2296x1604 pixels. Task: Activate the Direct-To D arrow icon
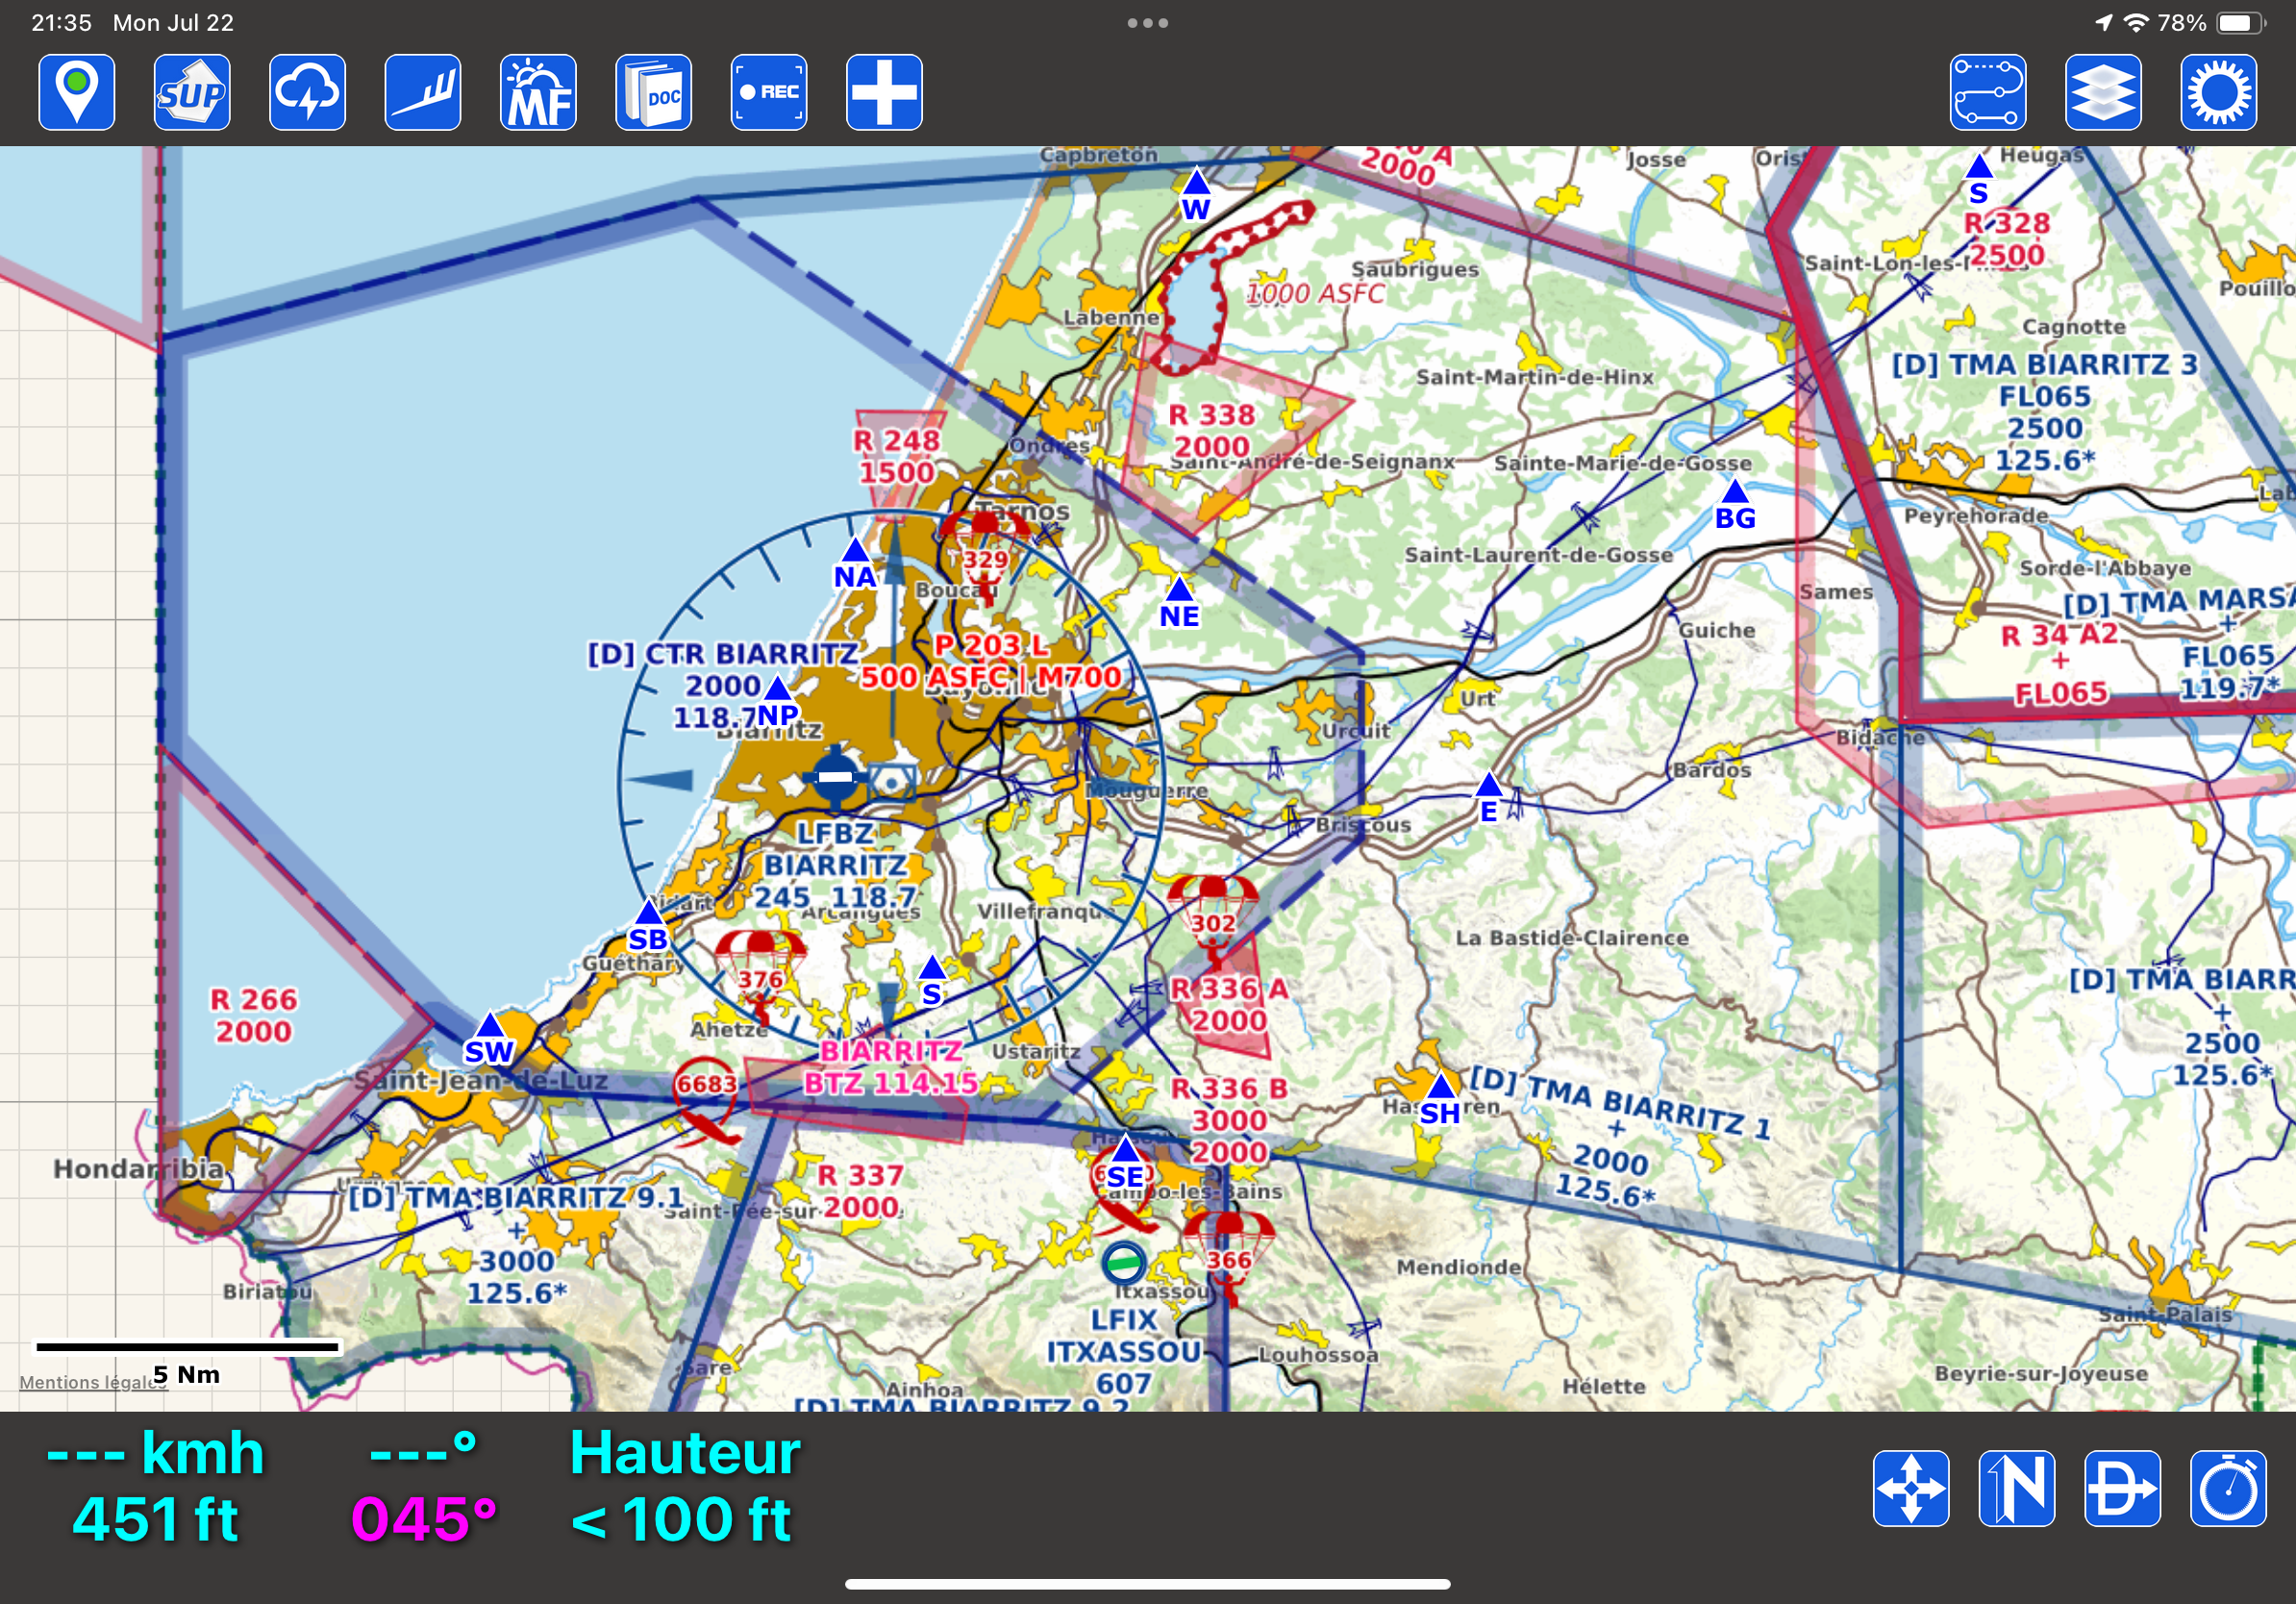click(x=2123, y=1488)
